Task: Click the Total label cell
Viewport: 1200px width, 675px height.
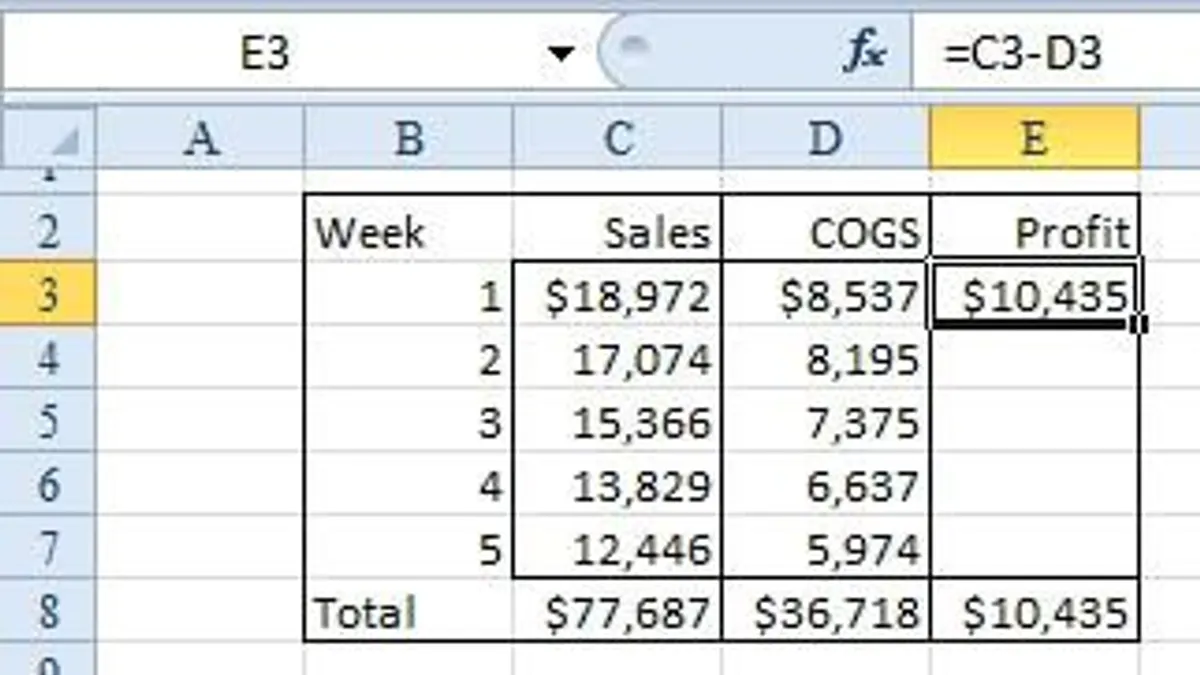Action: pyautogui.click(x=408, y=612)
